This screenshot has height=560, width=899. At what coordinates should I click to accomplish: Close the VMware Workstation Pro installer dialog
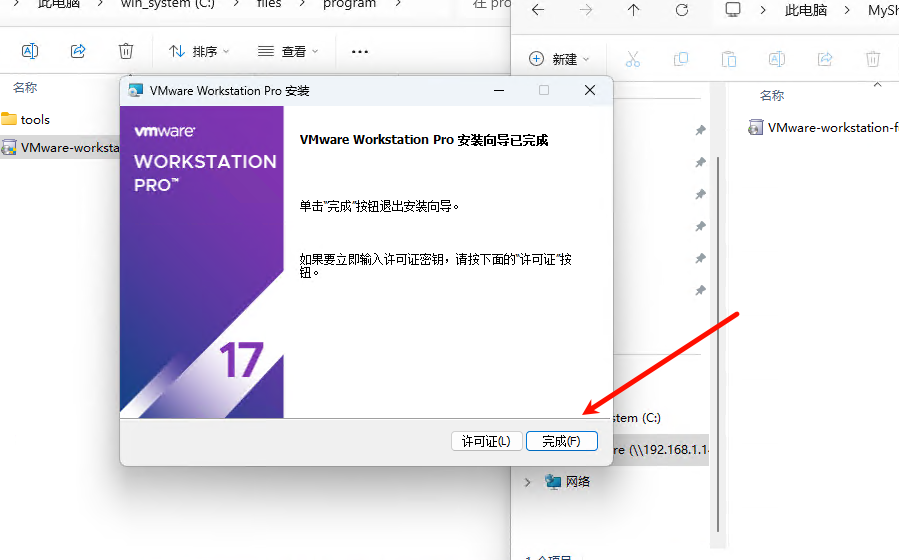point(589,90)
